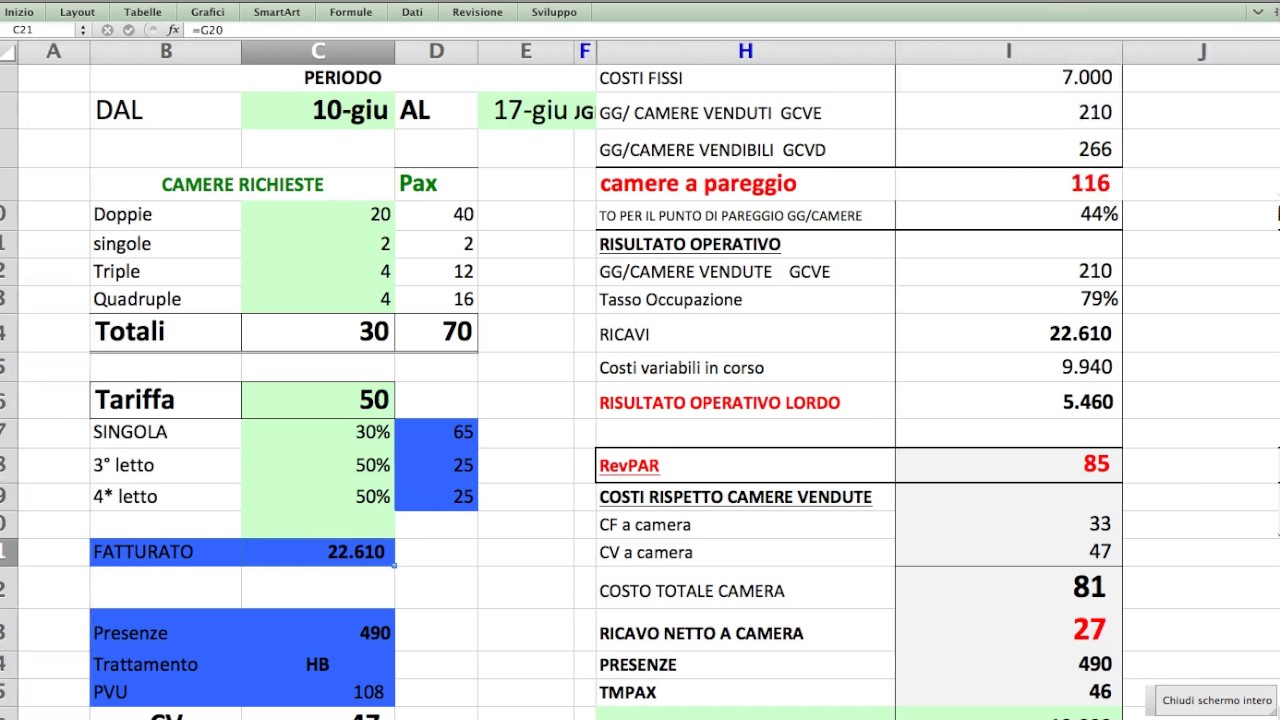Open the Sviluppo tab
Image resolution: width=1280 pixels, height=720 pixels.
(554, 12)
